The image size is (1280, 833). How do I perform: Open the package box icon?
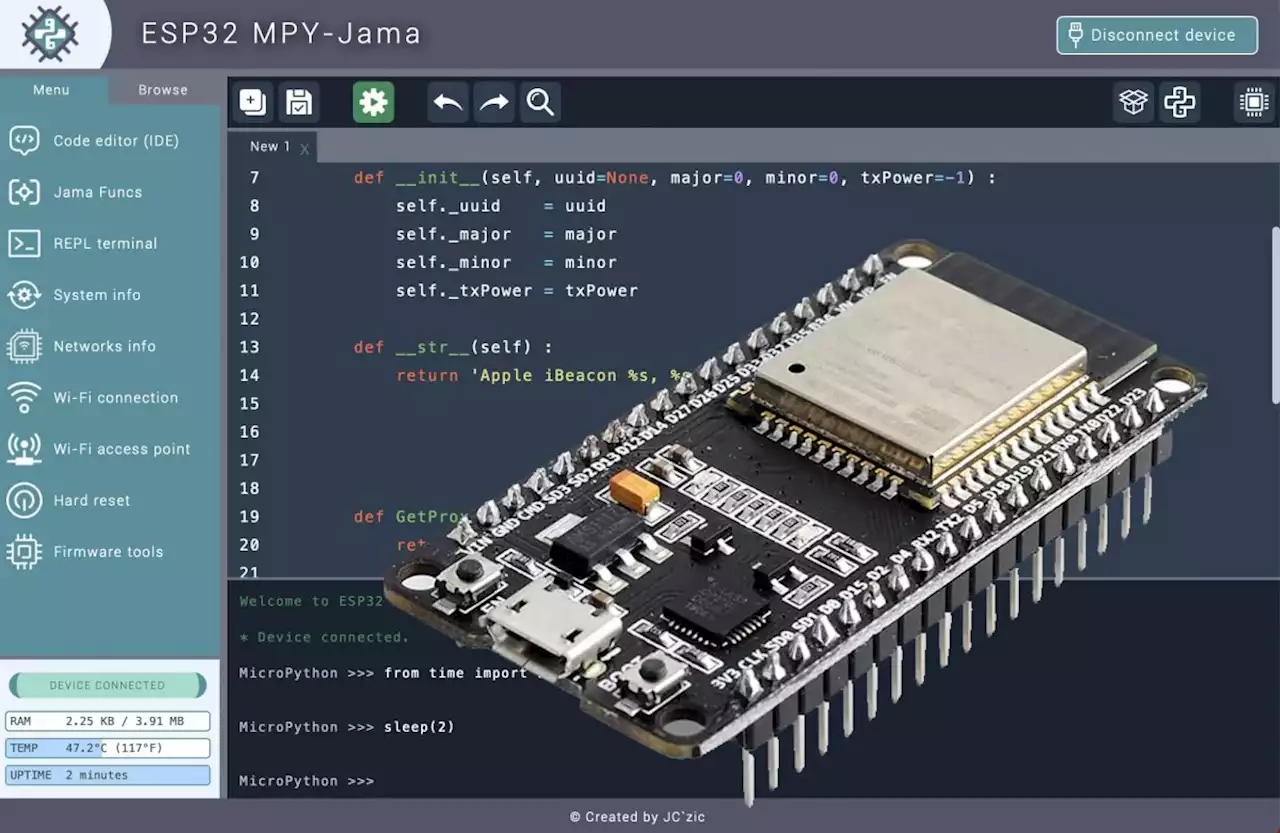pyautogui.click(x=1133, y=102)
